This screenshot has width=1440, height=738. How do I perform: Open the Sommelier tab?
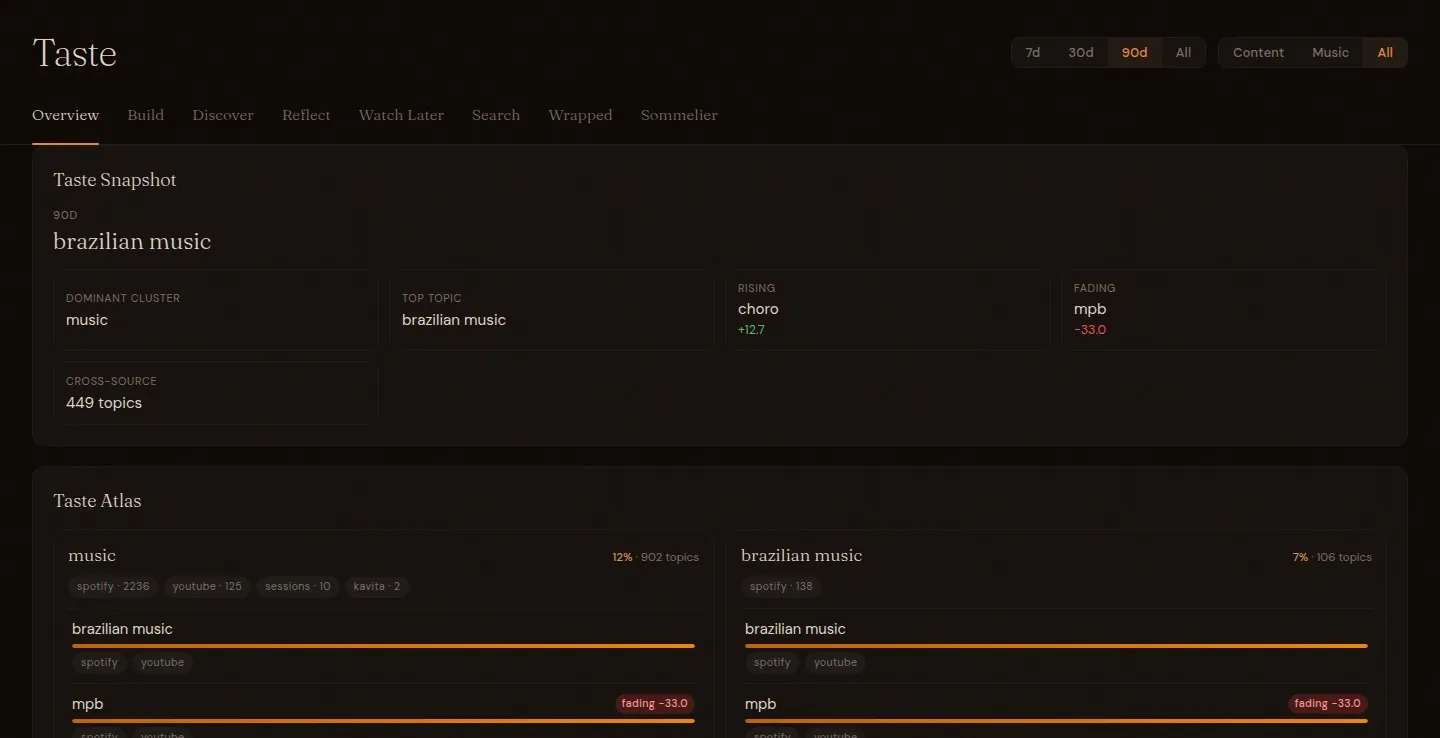(x=679, y=115)
